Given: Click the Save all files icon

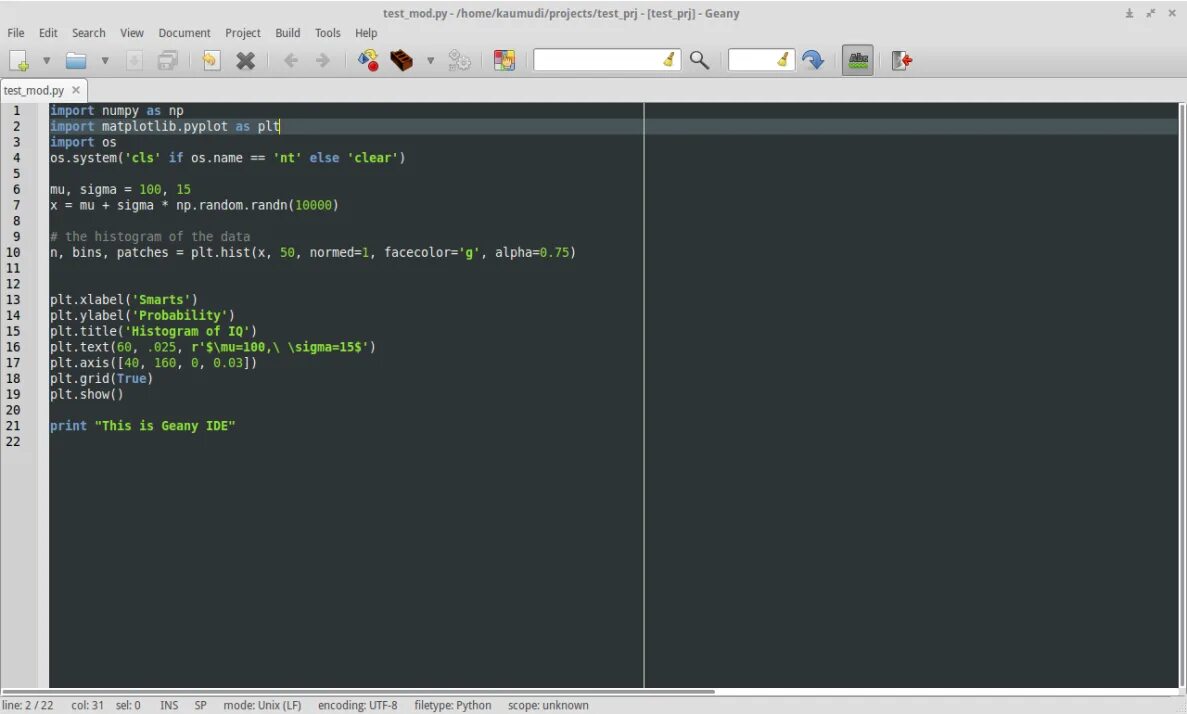Looking at the screenshot, I should (x=167, y=61).
